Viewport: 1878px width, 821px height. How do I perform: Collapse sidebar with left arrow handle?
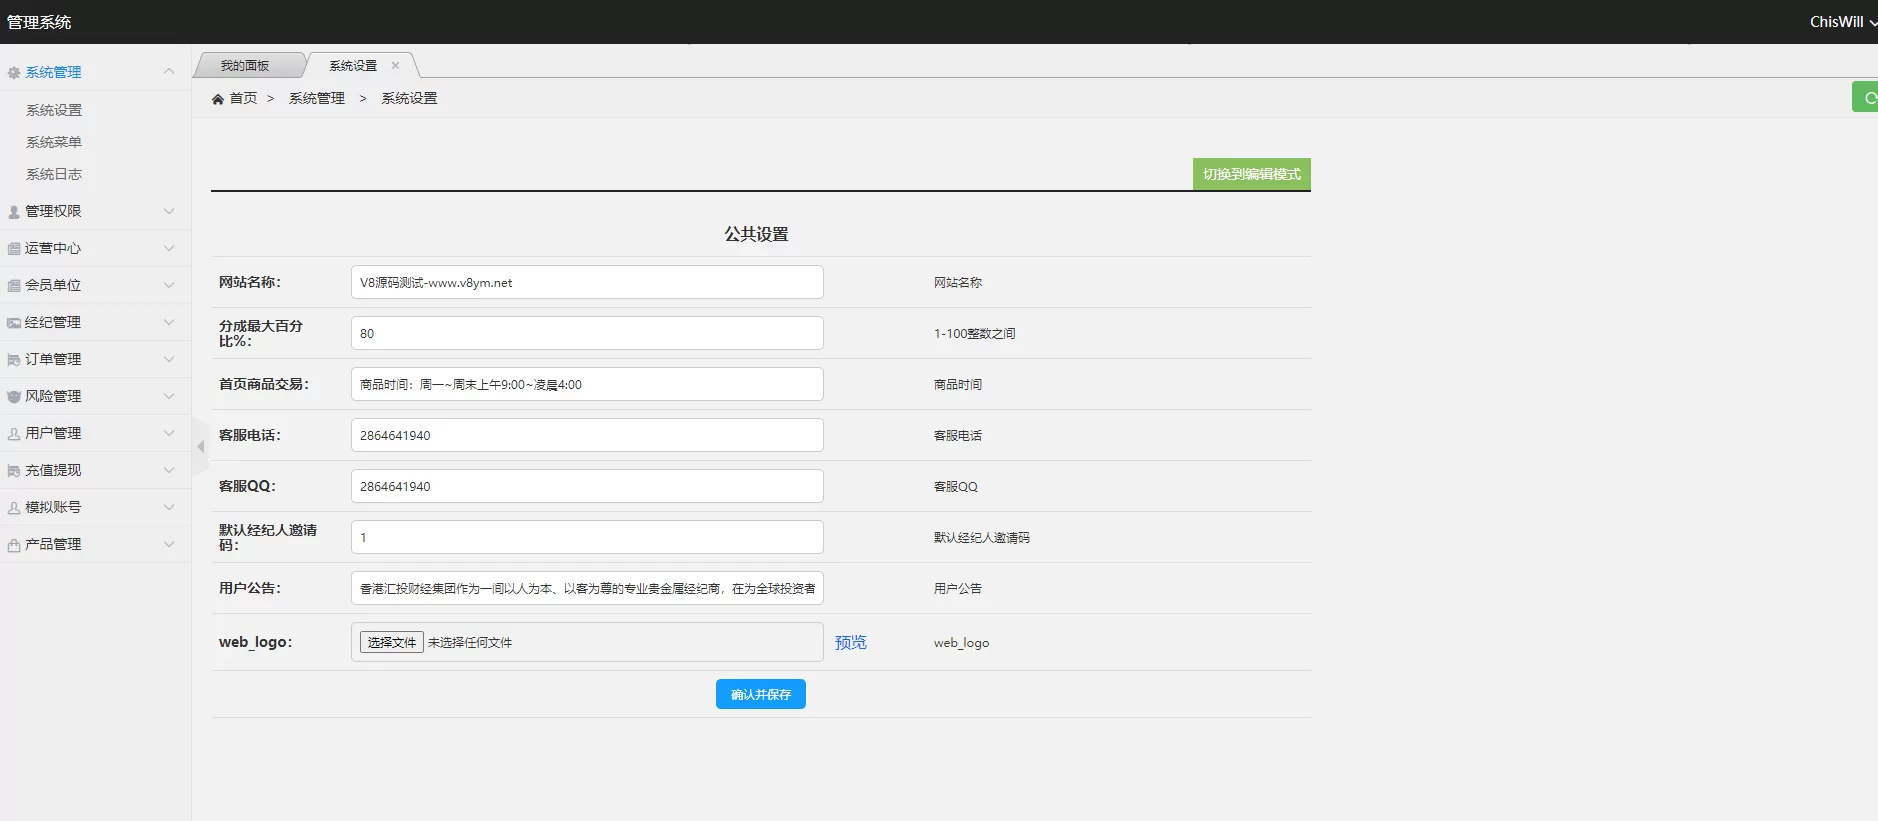pos(200,447)
